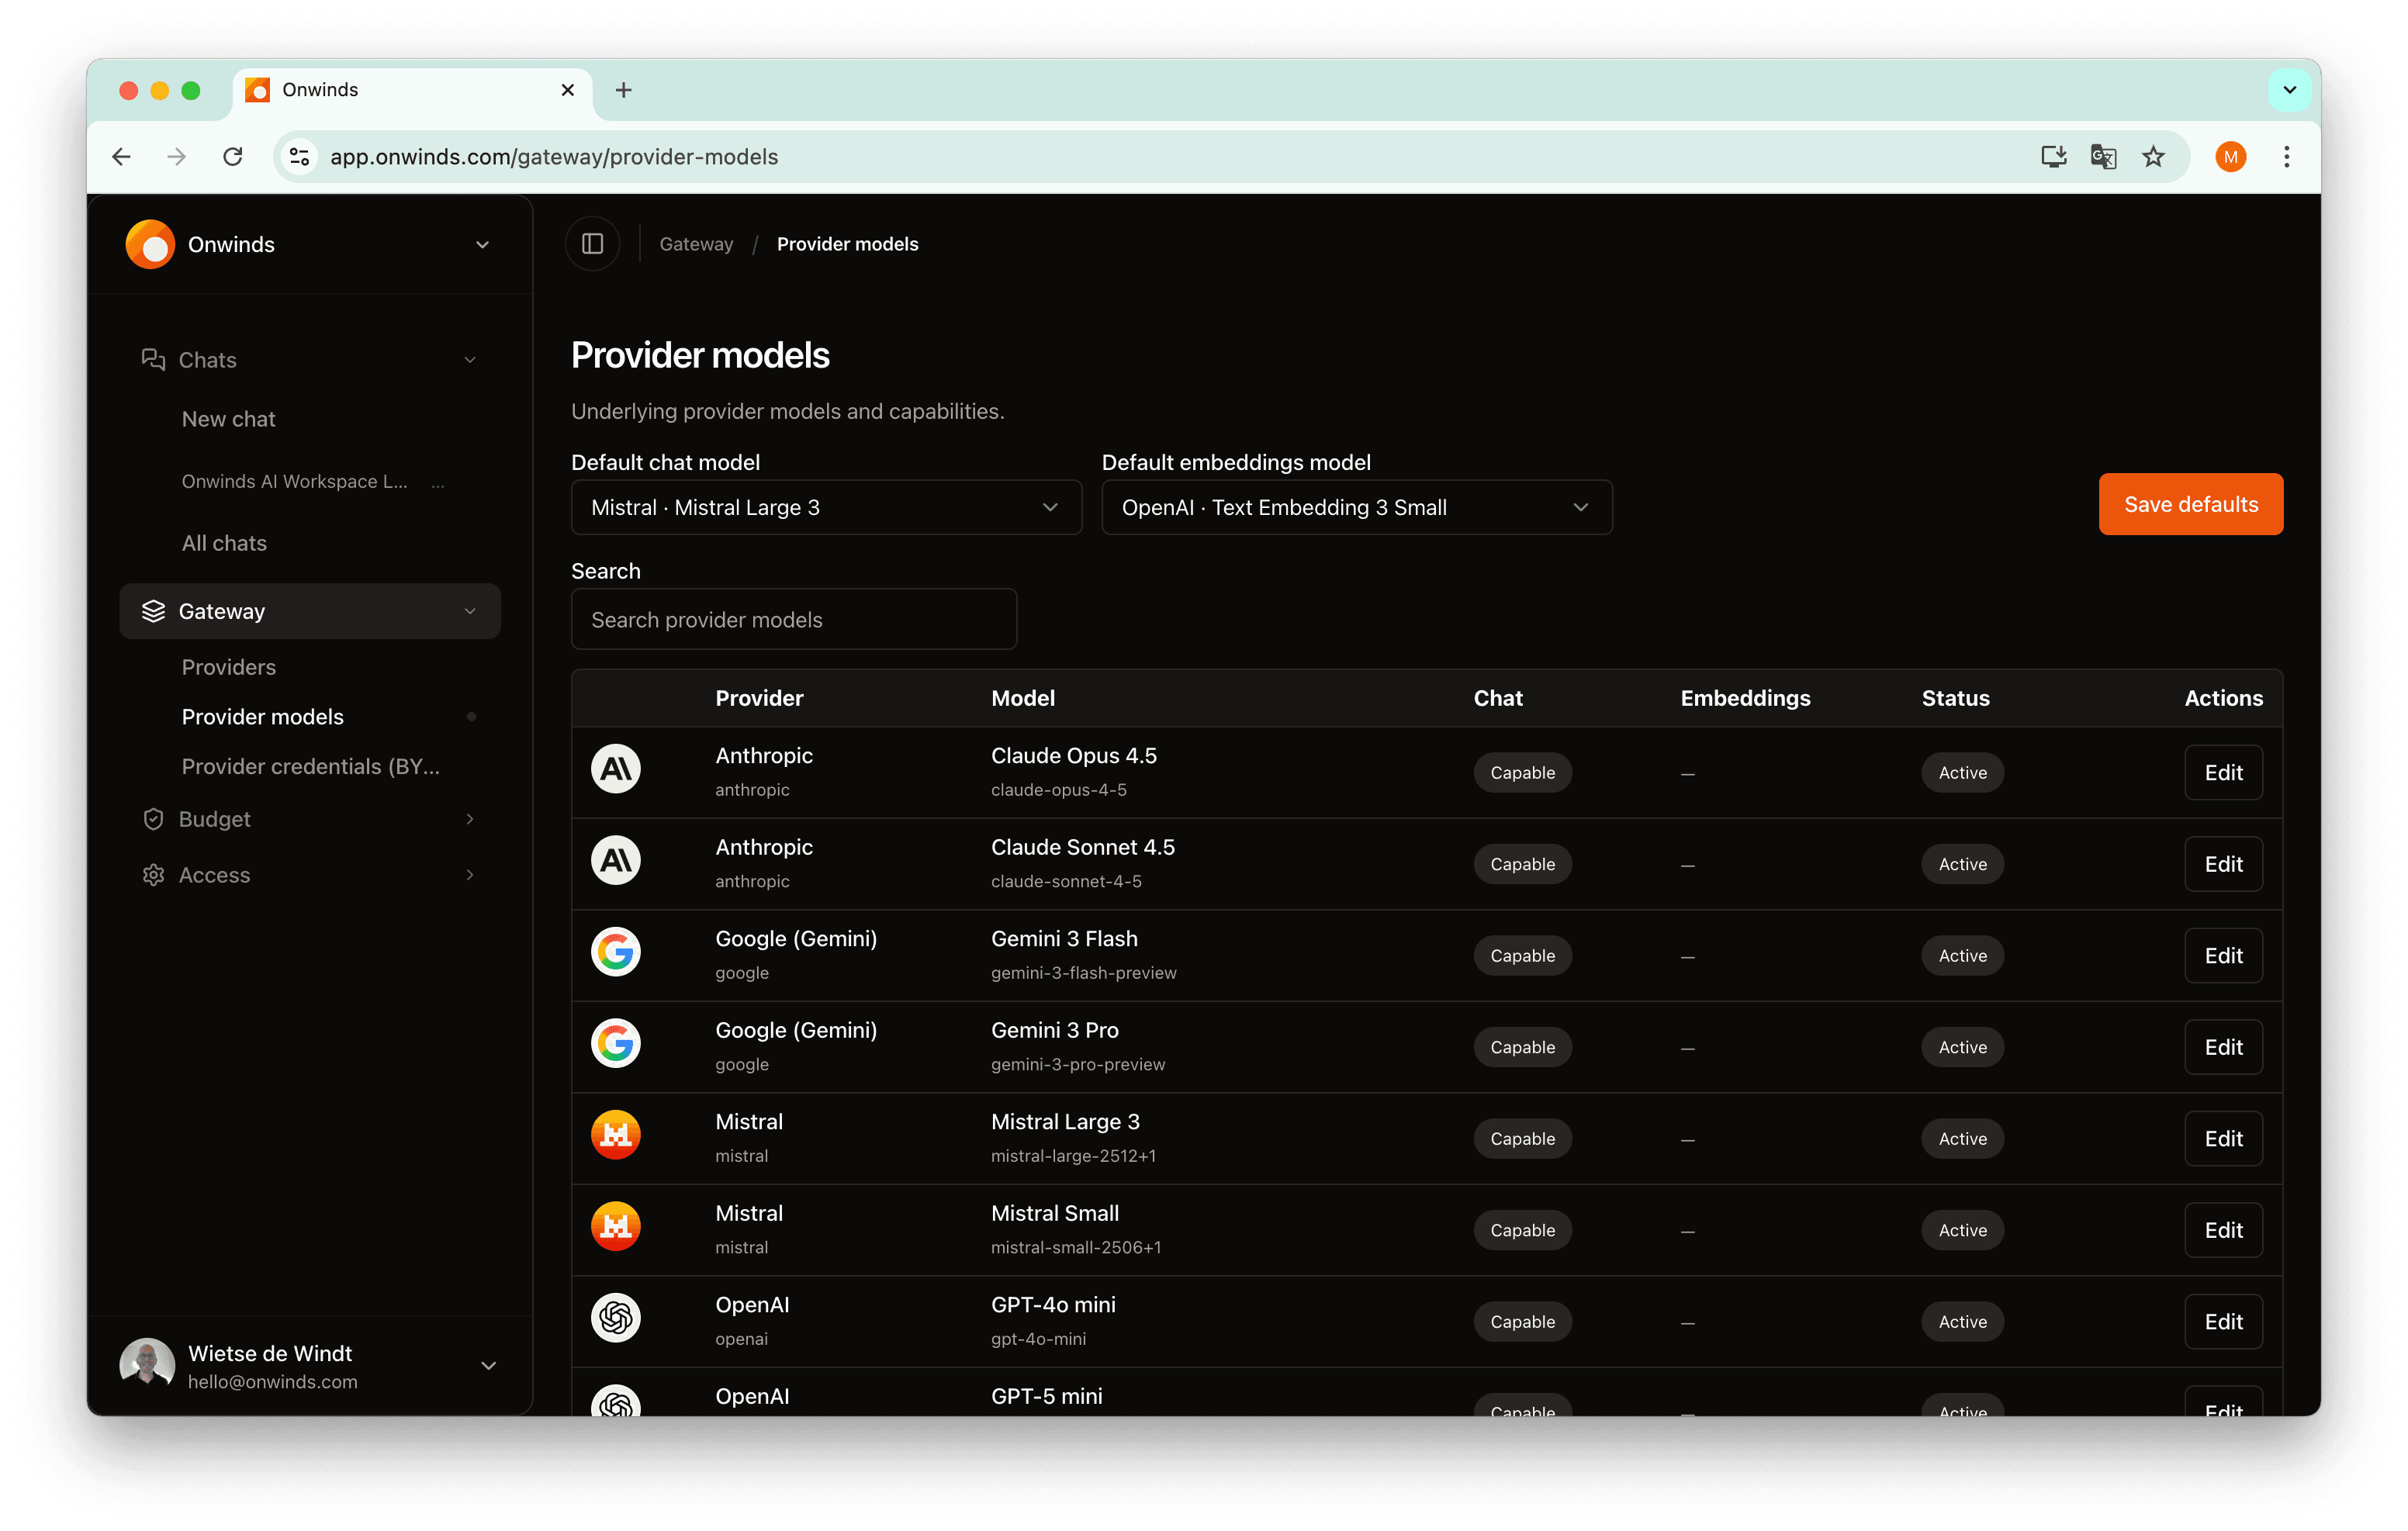Viewport: 2408px width, 1531px height.
Task: Click the Budget shield icon
Action: [x=153, y=818]
